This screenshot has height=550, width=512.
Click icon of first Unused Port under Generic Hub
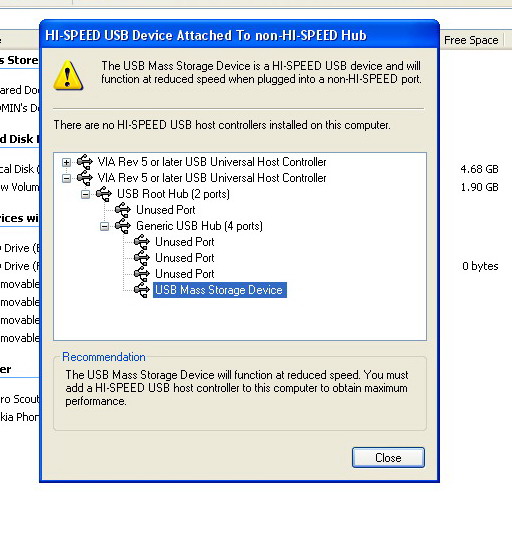pos(142,242)
